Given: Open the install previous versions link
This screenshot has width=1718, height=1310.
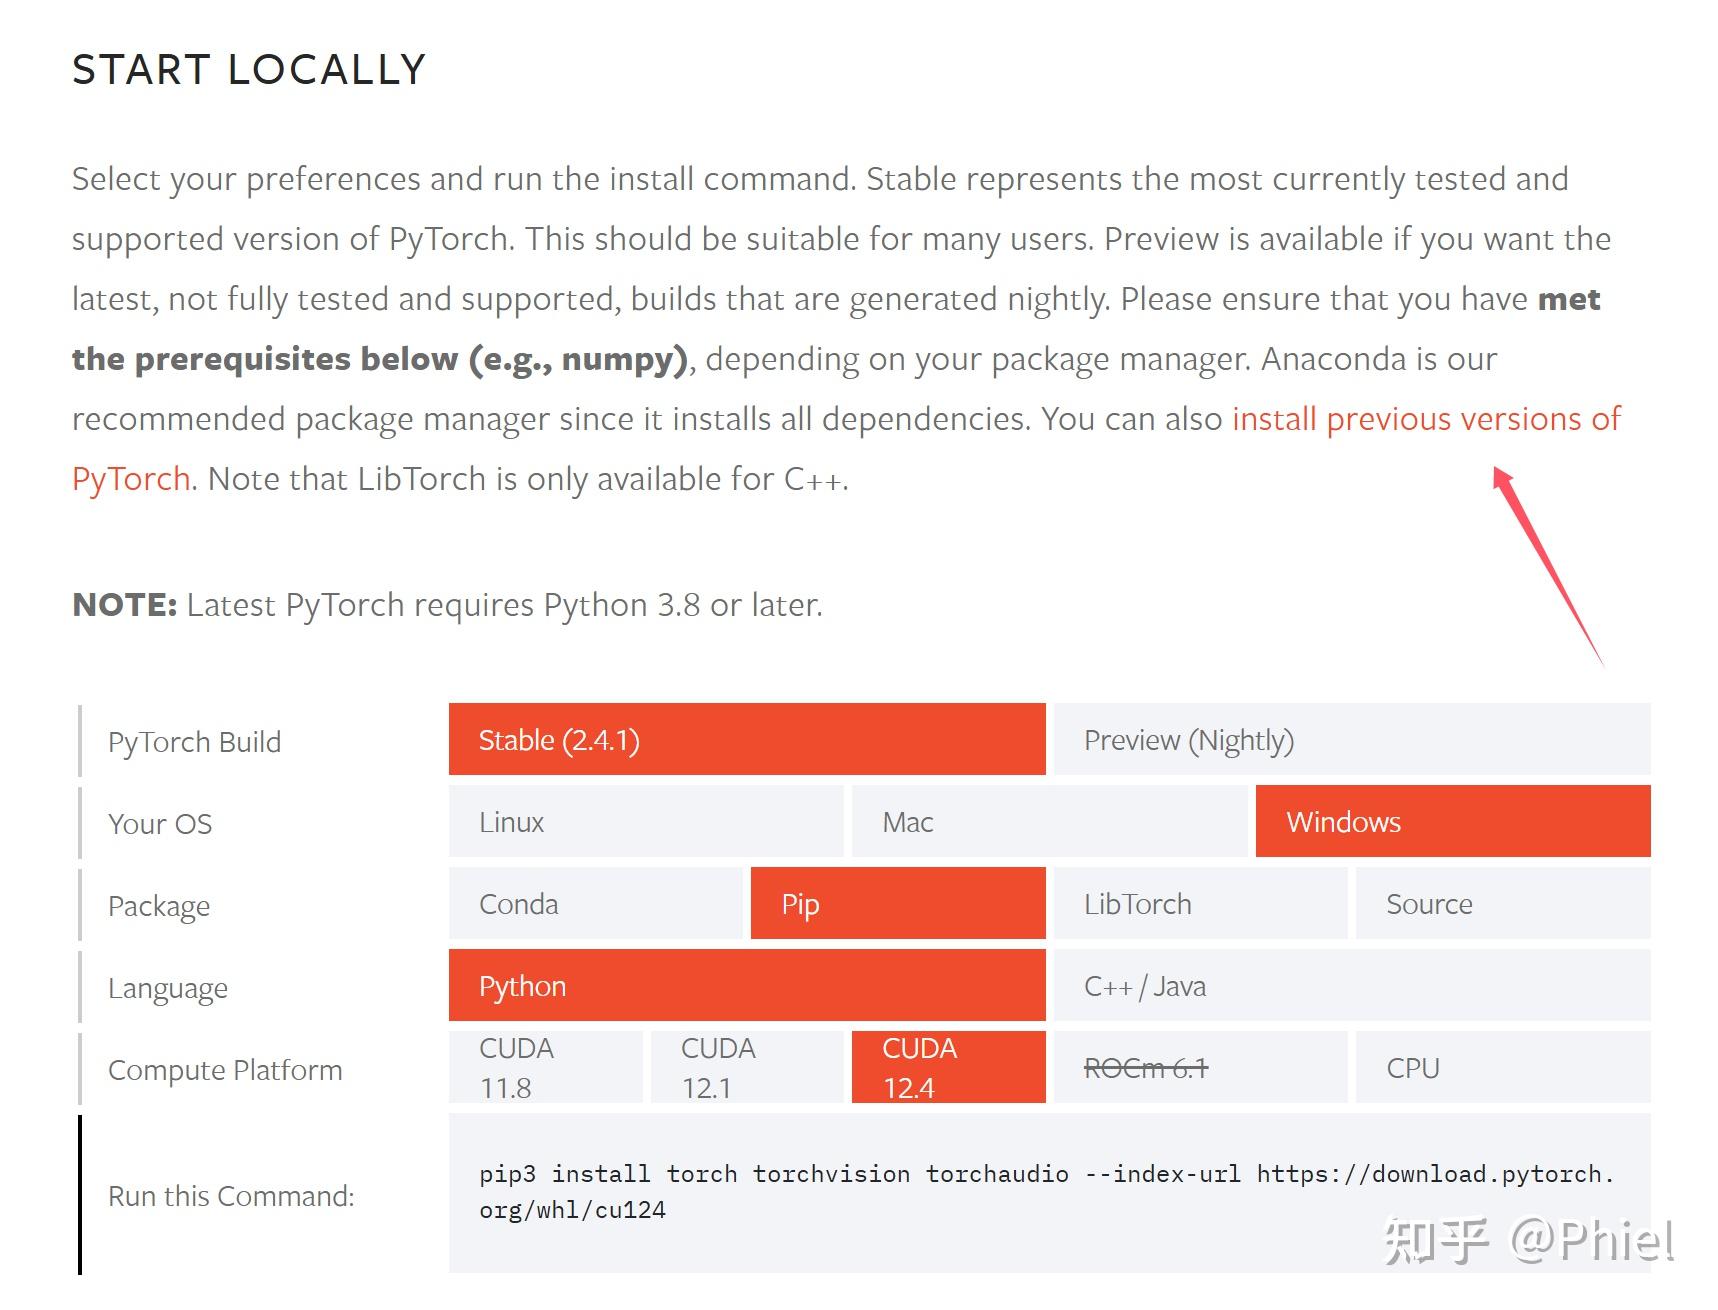Looking at the screenshot, I should 1425,419.
